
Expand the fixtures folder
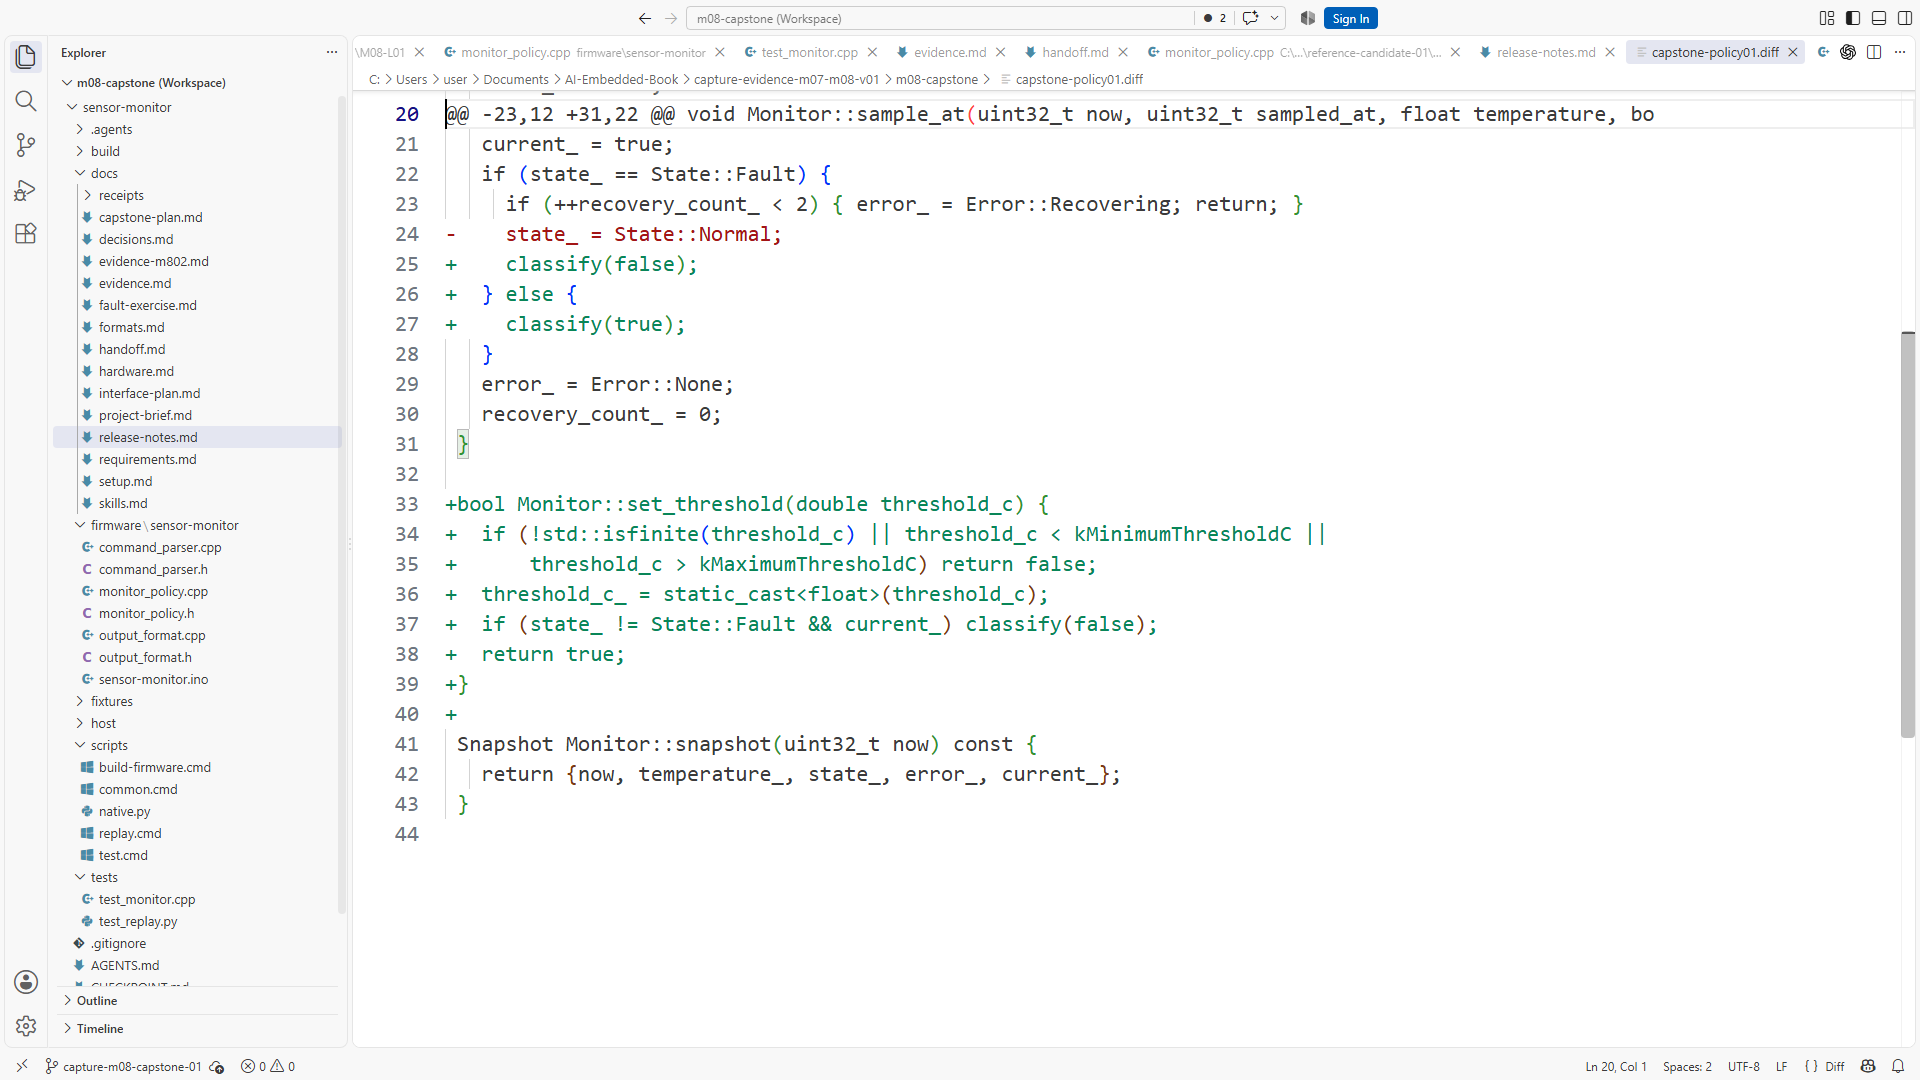pyautogui.click(x=111, y=701)
